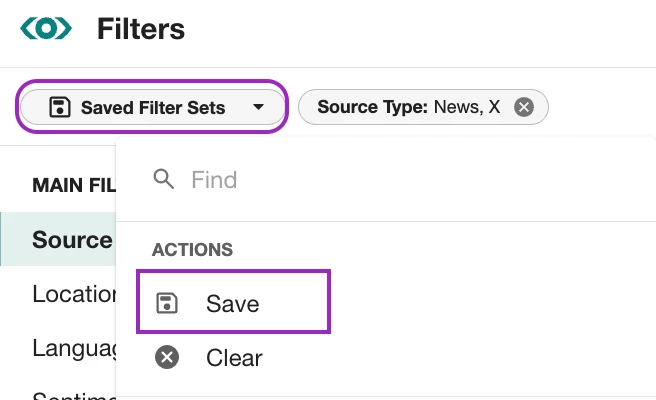656x400 pixels.
Task: Click the floppy disk icon in Saved Filter Sets
Action: click(x=59, y=107)
